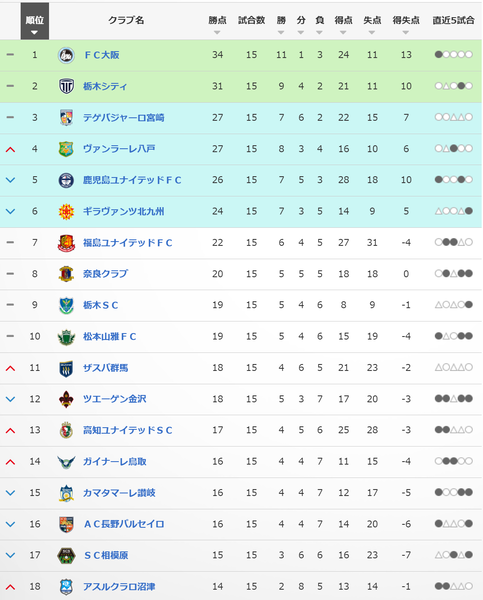The height and width of the screenshot is (600, 483).
Task: Click FC大阪's recent five match results indicators
Action: pos(454,55)
